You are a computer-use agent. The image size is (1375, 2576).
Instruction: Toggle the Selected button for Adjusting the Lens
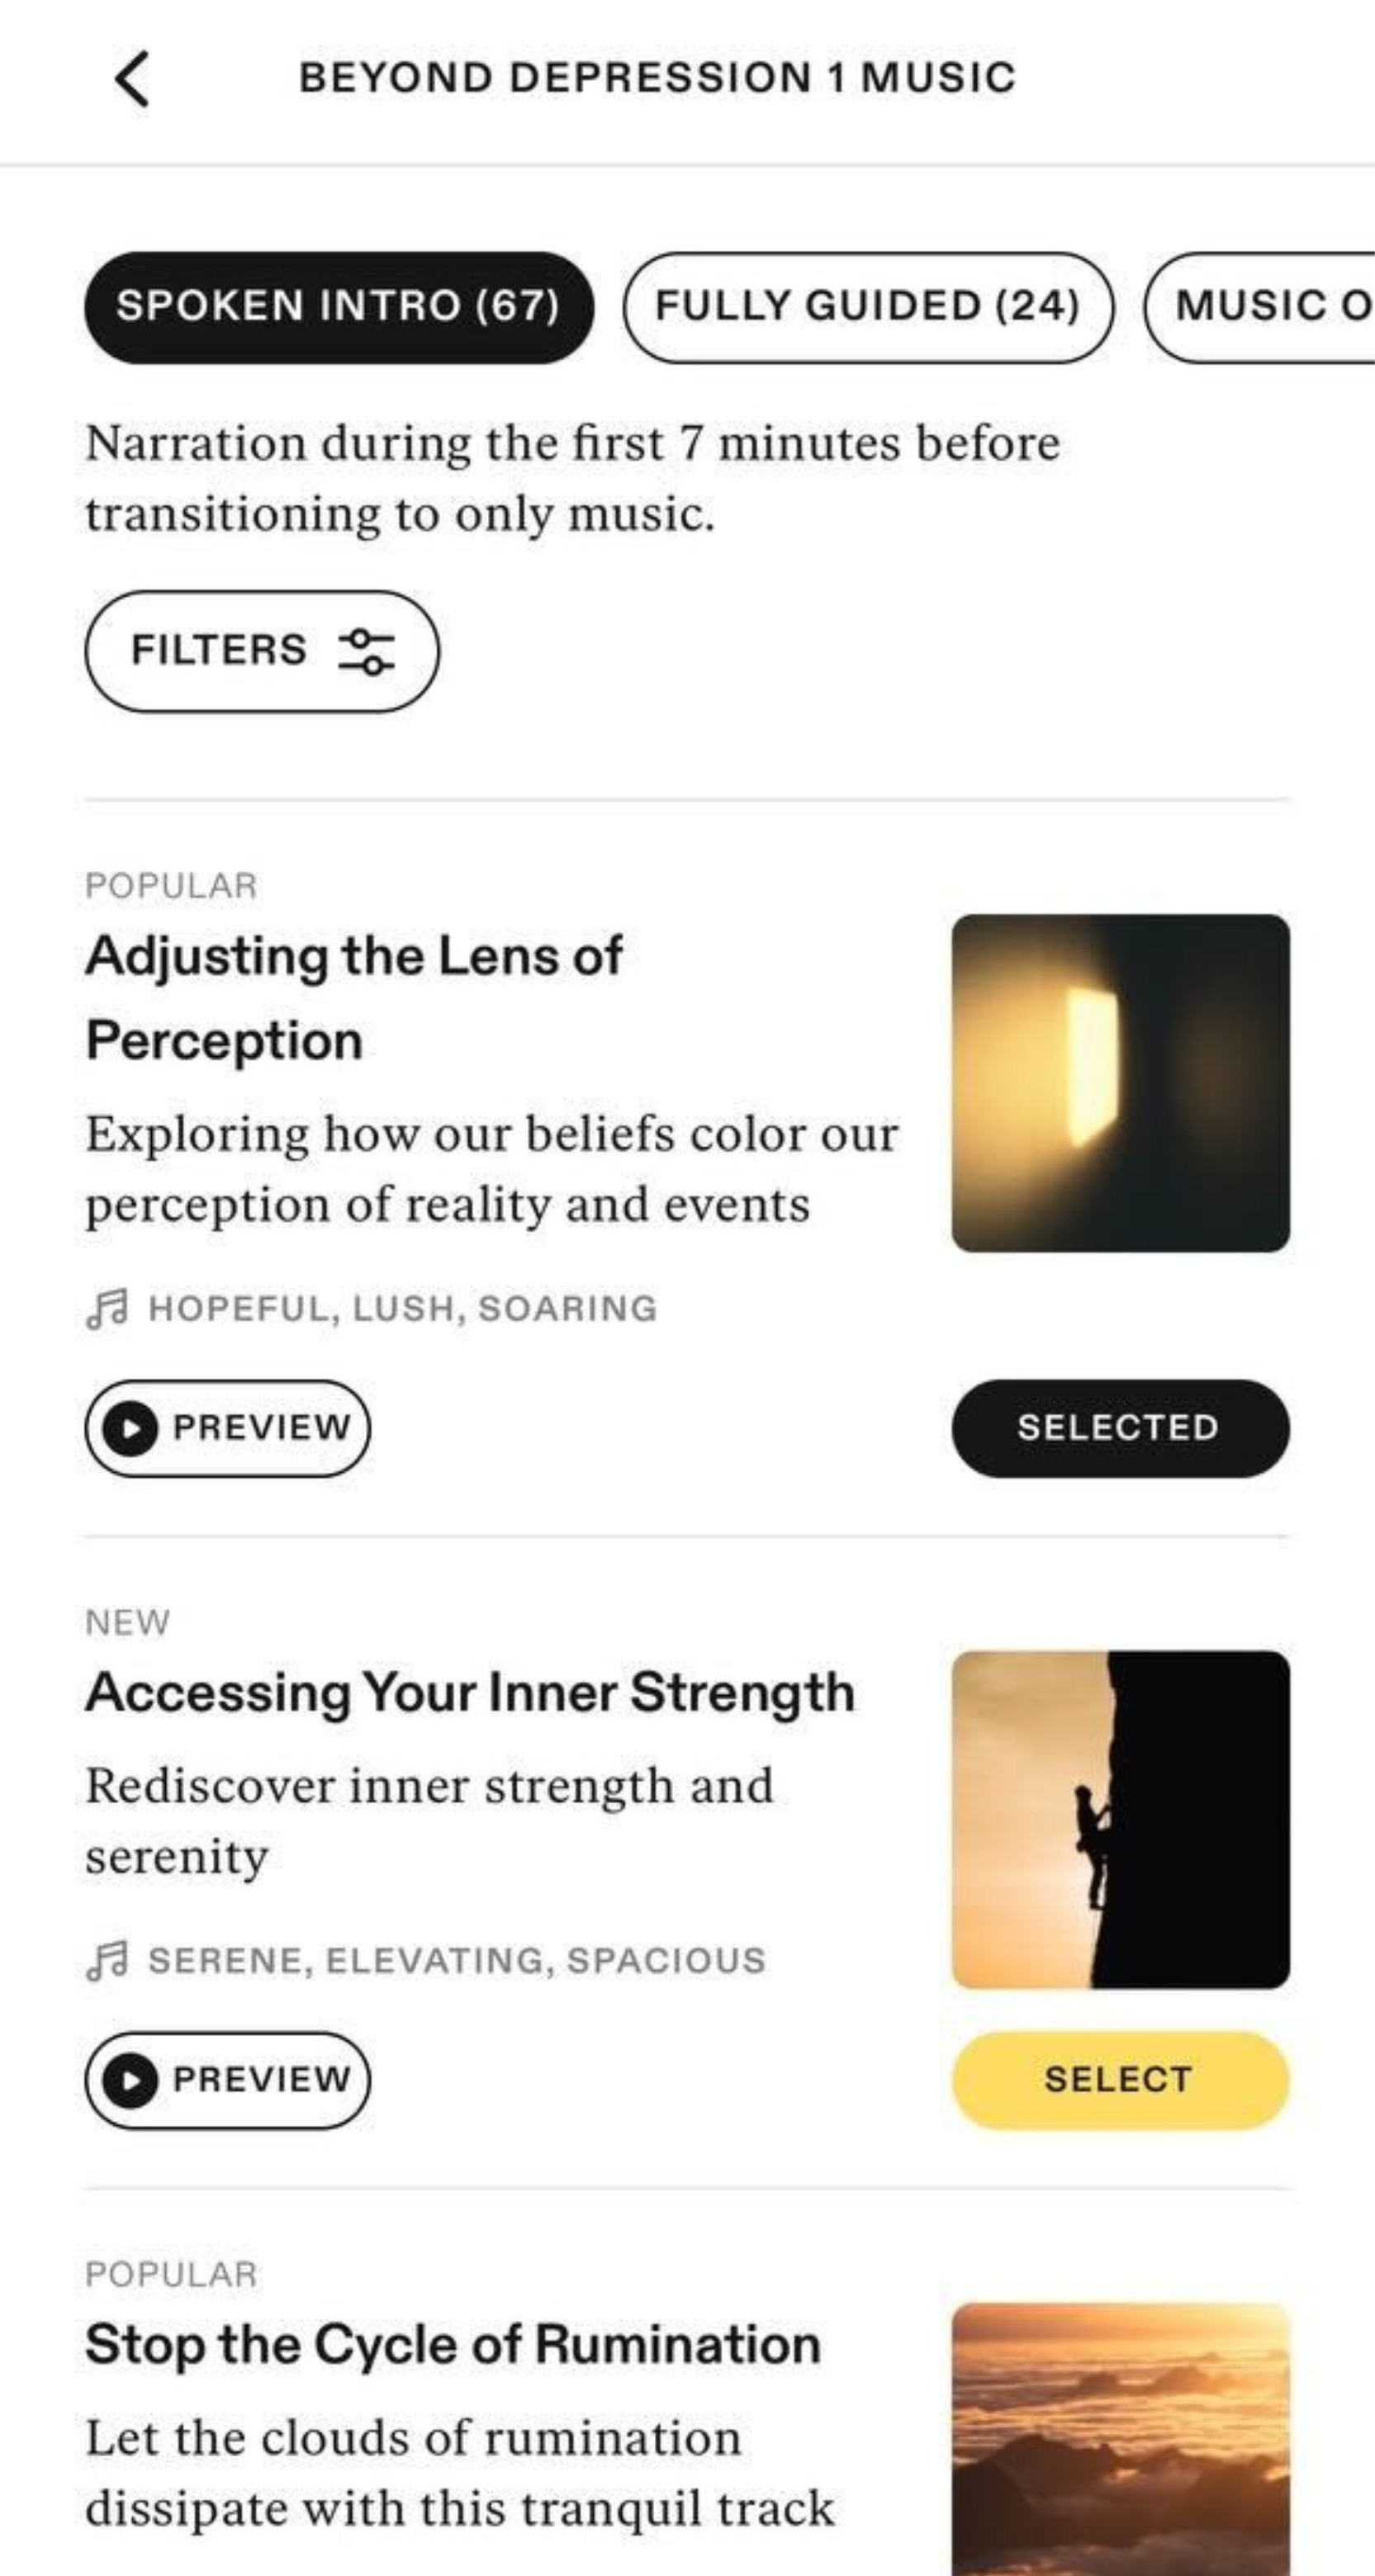[x=1120, y=1428]
